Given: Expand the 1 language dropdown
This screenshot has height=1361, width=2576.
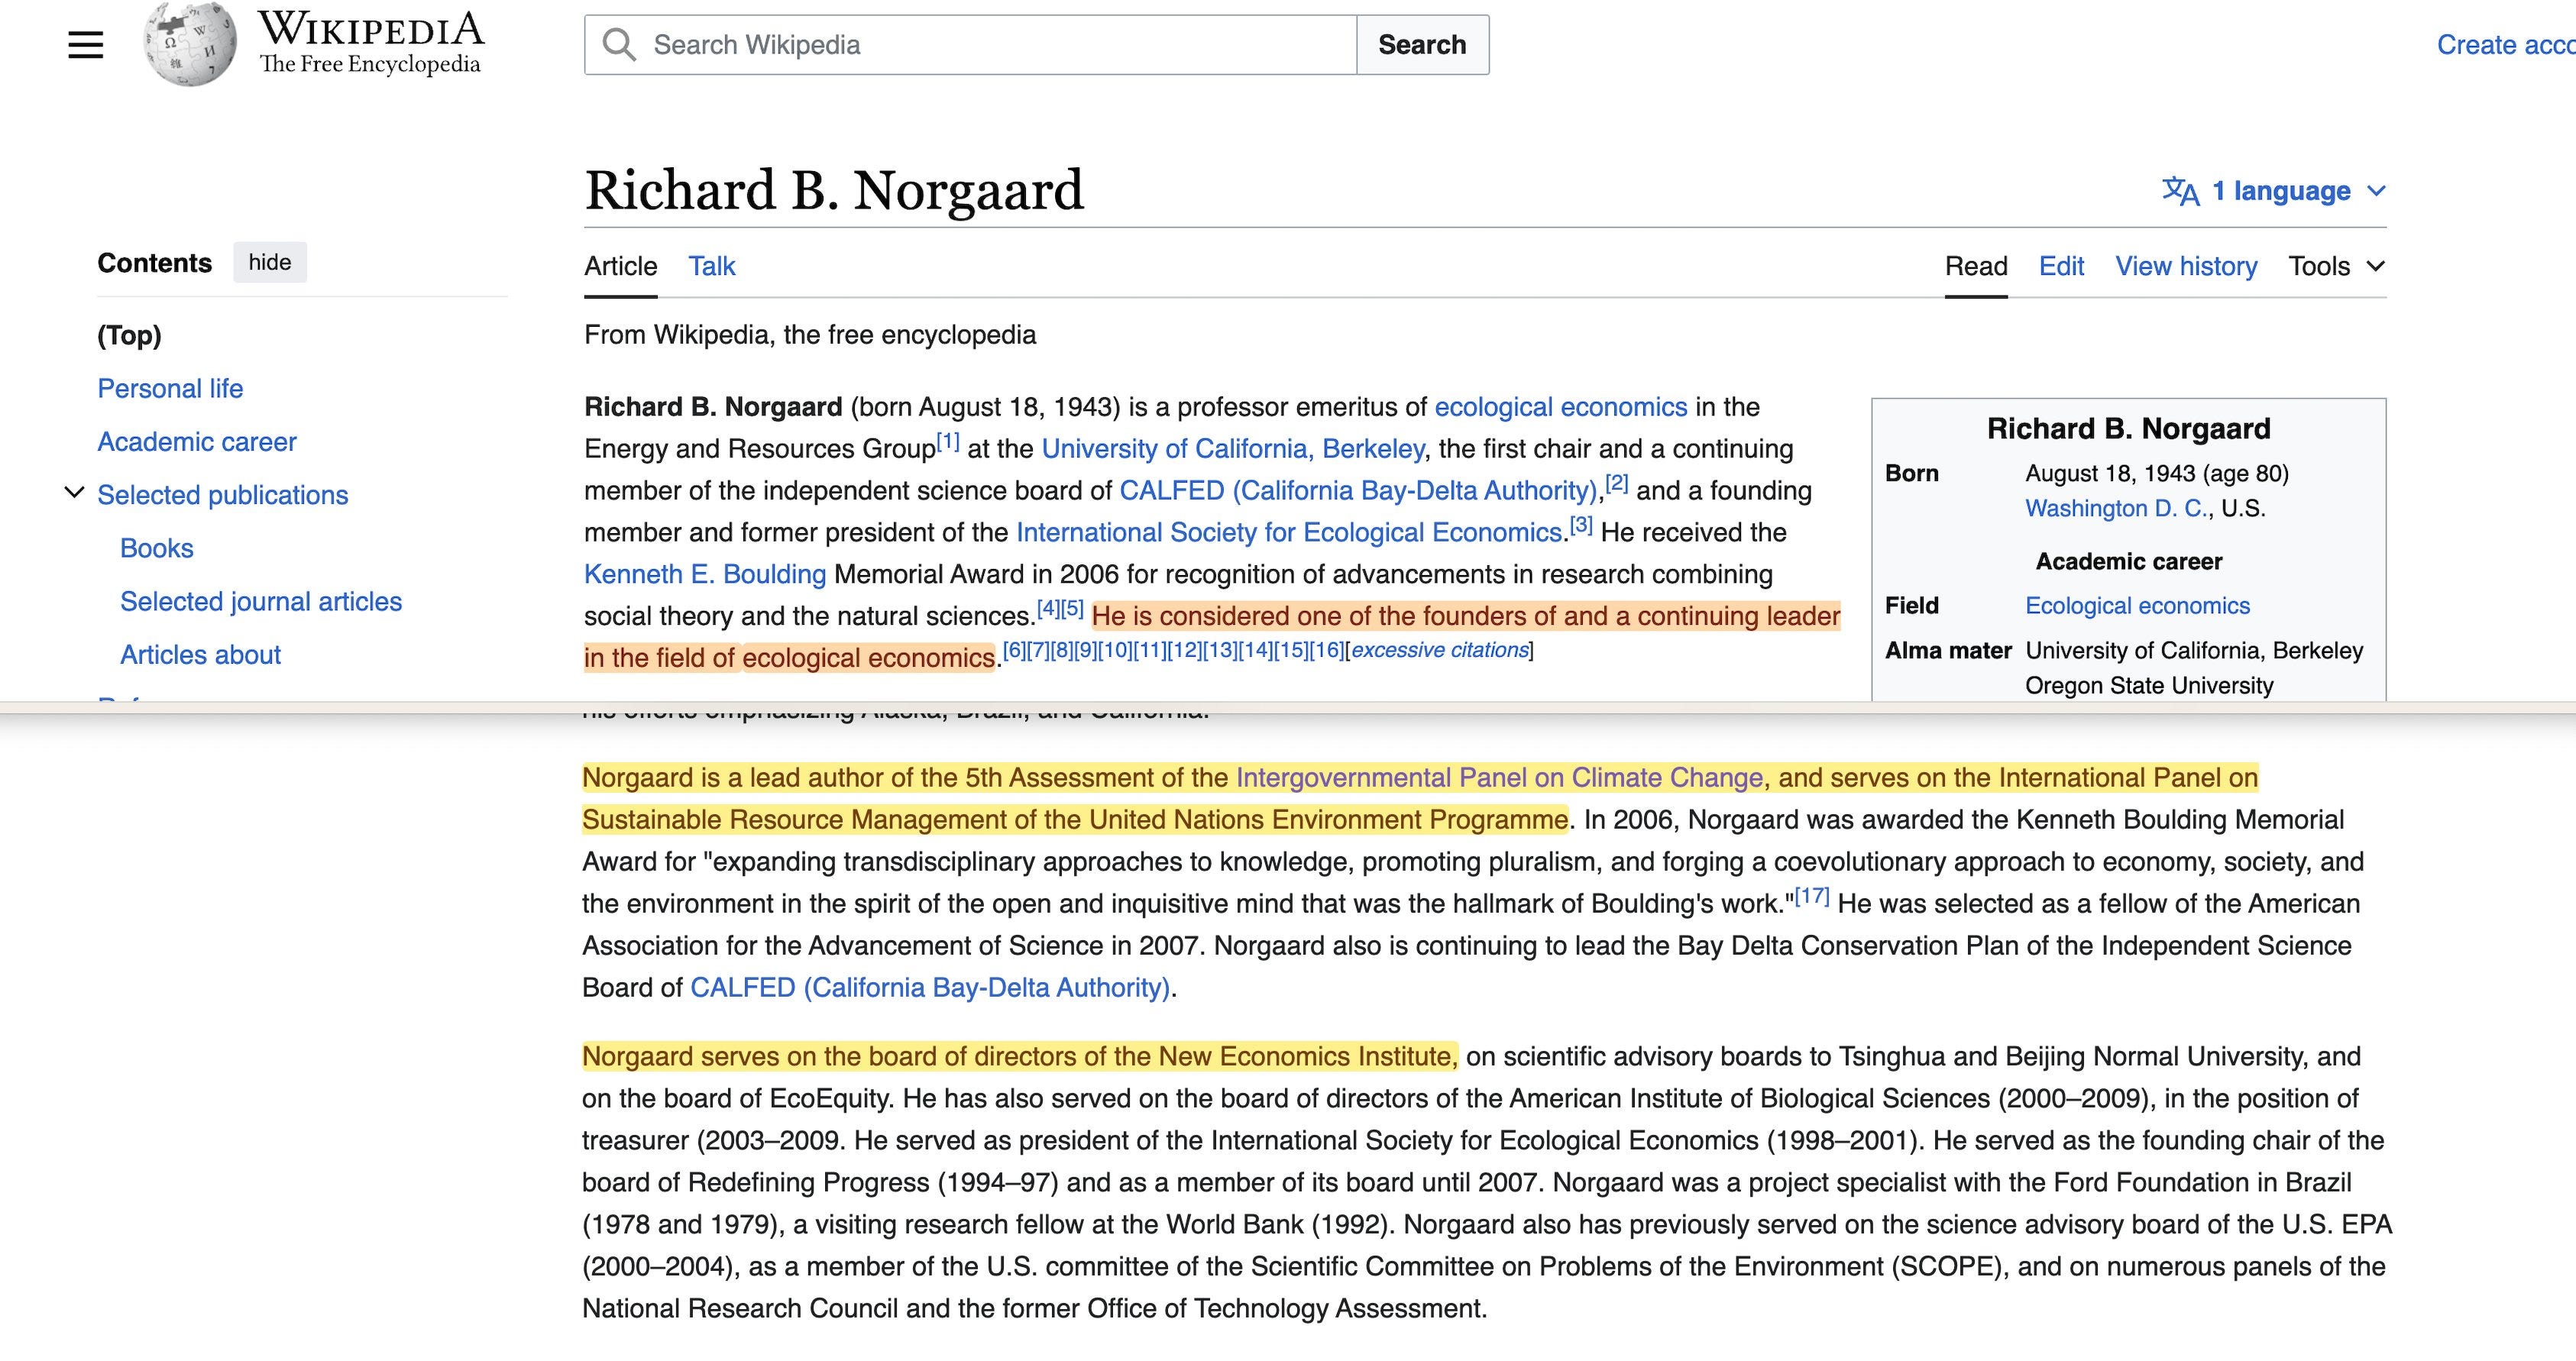Looking at the screenshot, I should [2274, 191].
